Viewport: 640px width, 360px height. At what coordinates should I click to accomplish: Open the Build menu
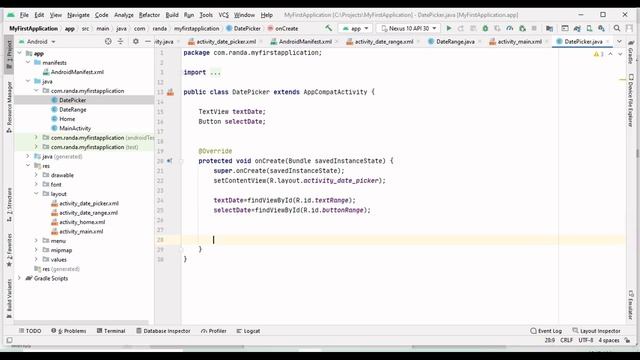(x=172, y=15)
